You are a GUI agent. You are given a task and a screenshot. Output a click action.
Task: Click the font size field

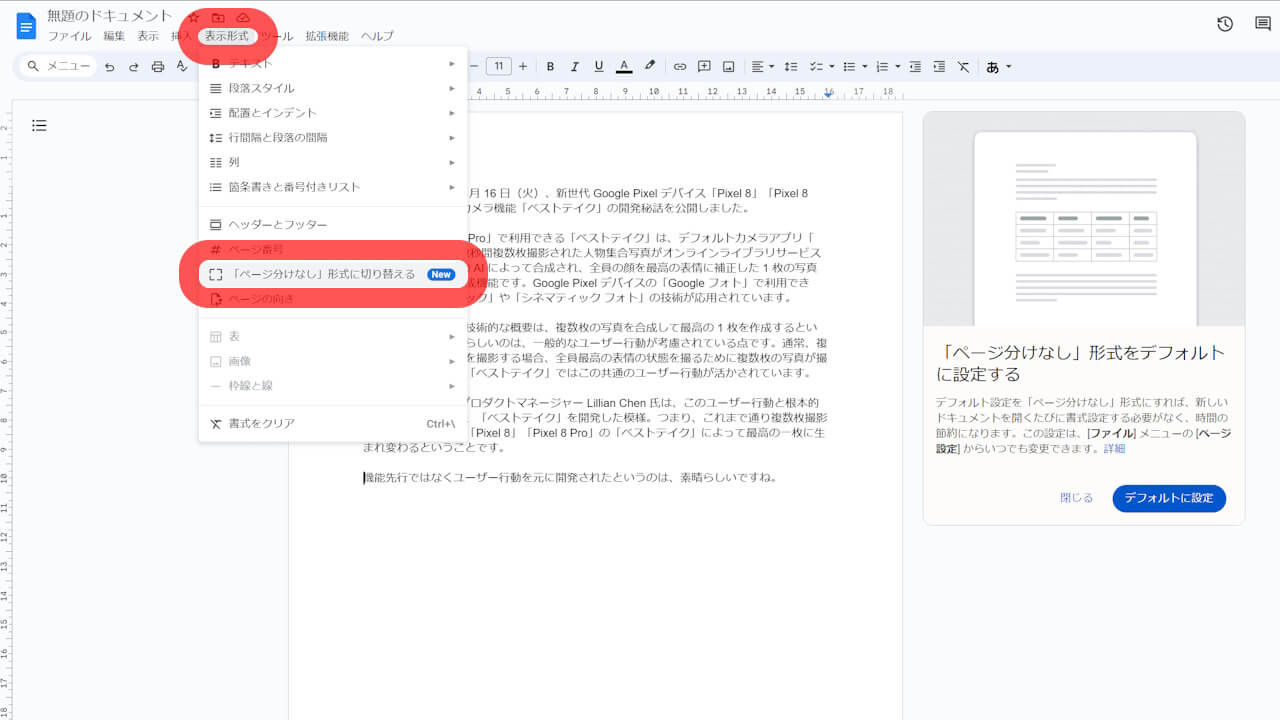[499, 67]
